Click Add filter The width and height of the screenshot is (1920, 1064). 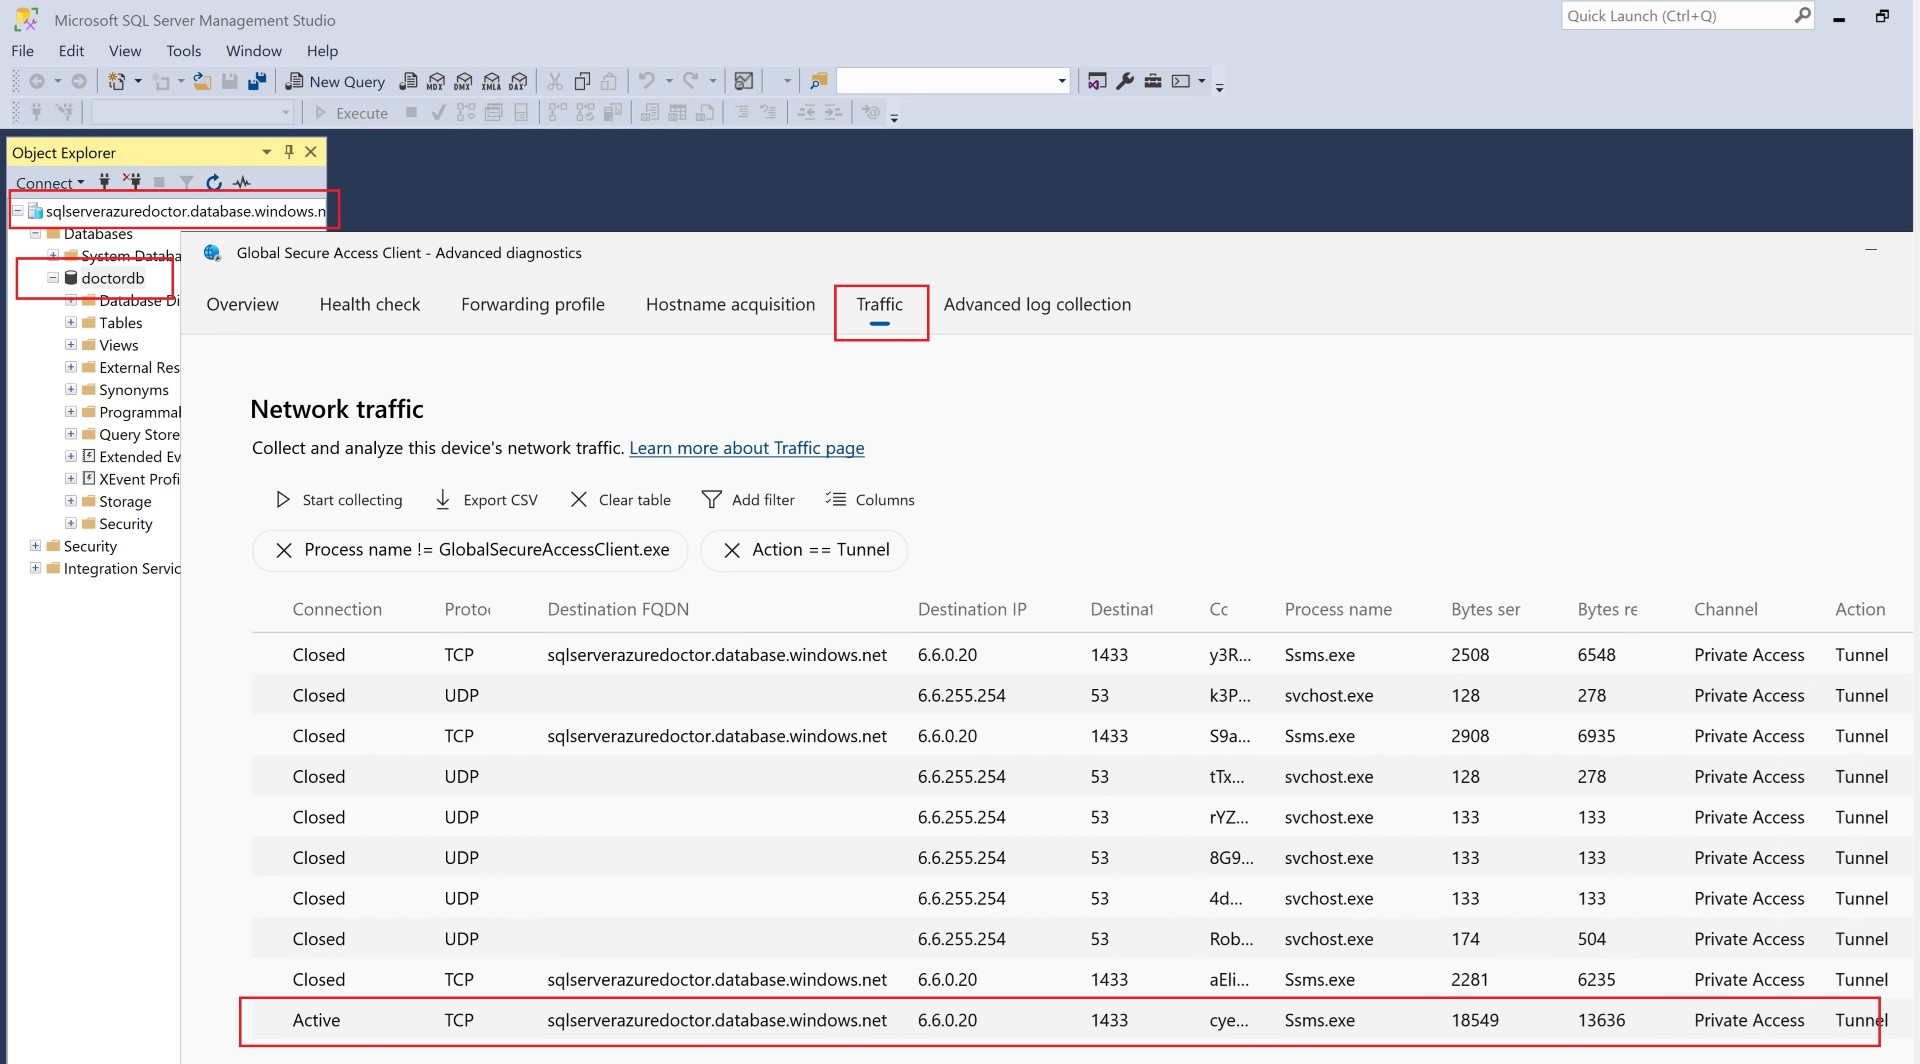point(748,500)
